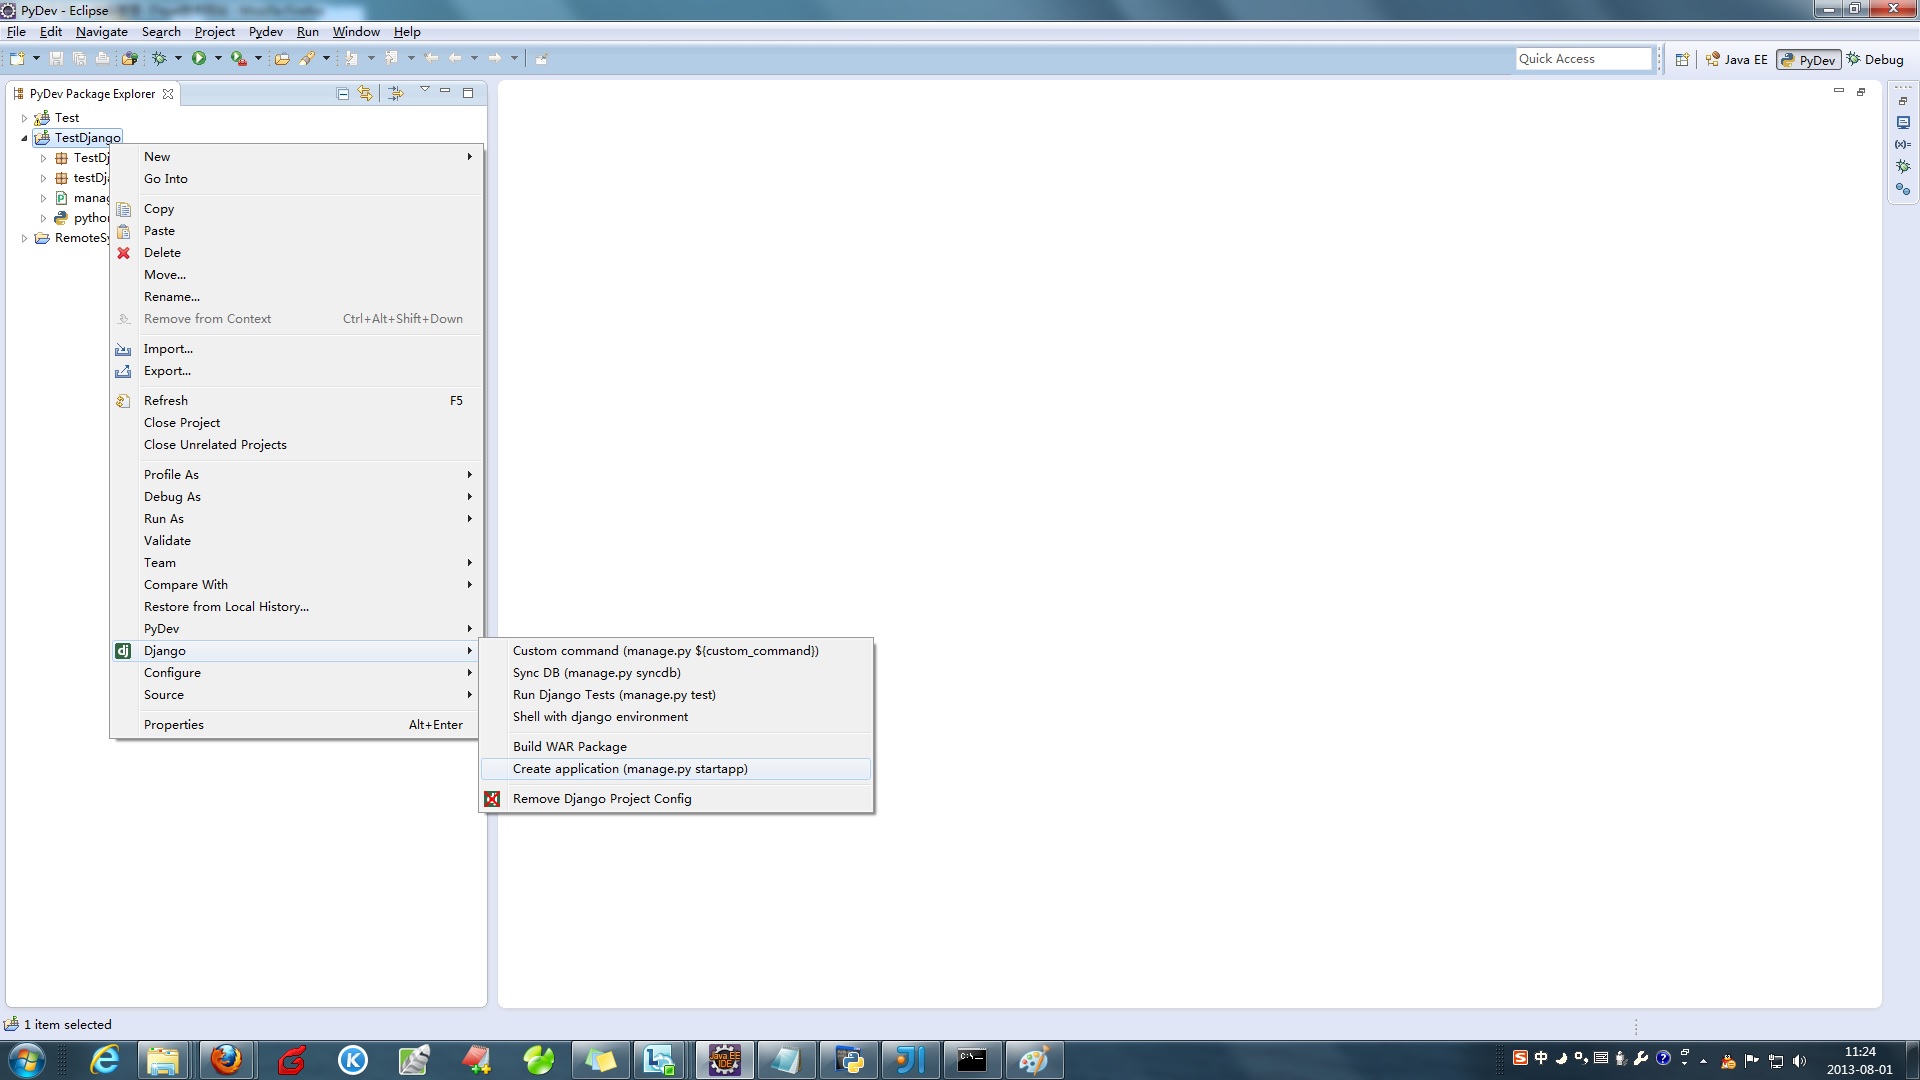Choose Import... from the context menu
1920x1080 pixels.
pyautogui.click(x=297, y=349)
